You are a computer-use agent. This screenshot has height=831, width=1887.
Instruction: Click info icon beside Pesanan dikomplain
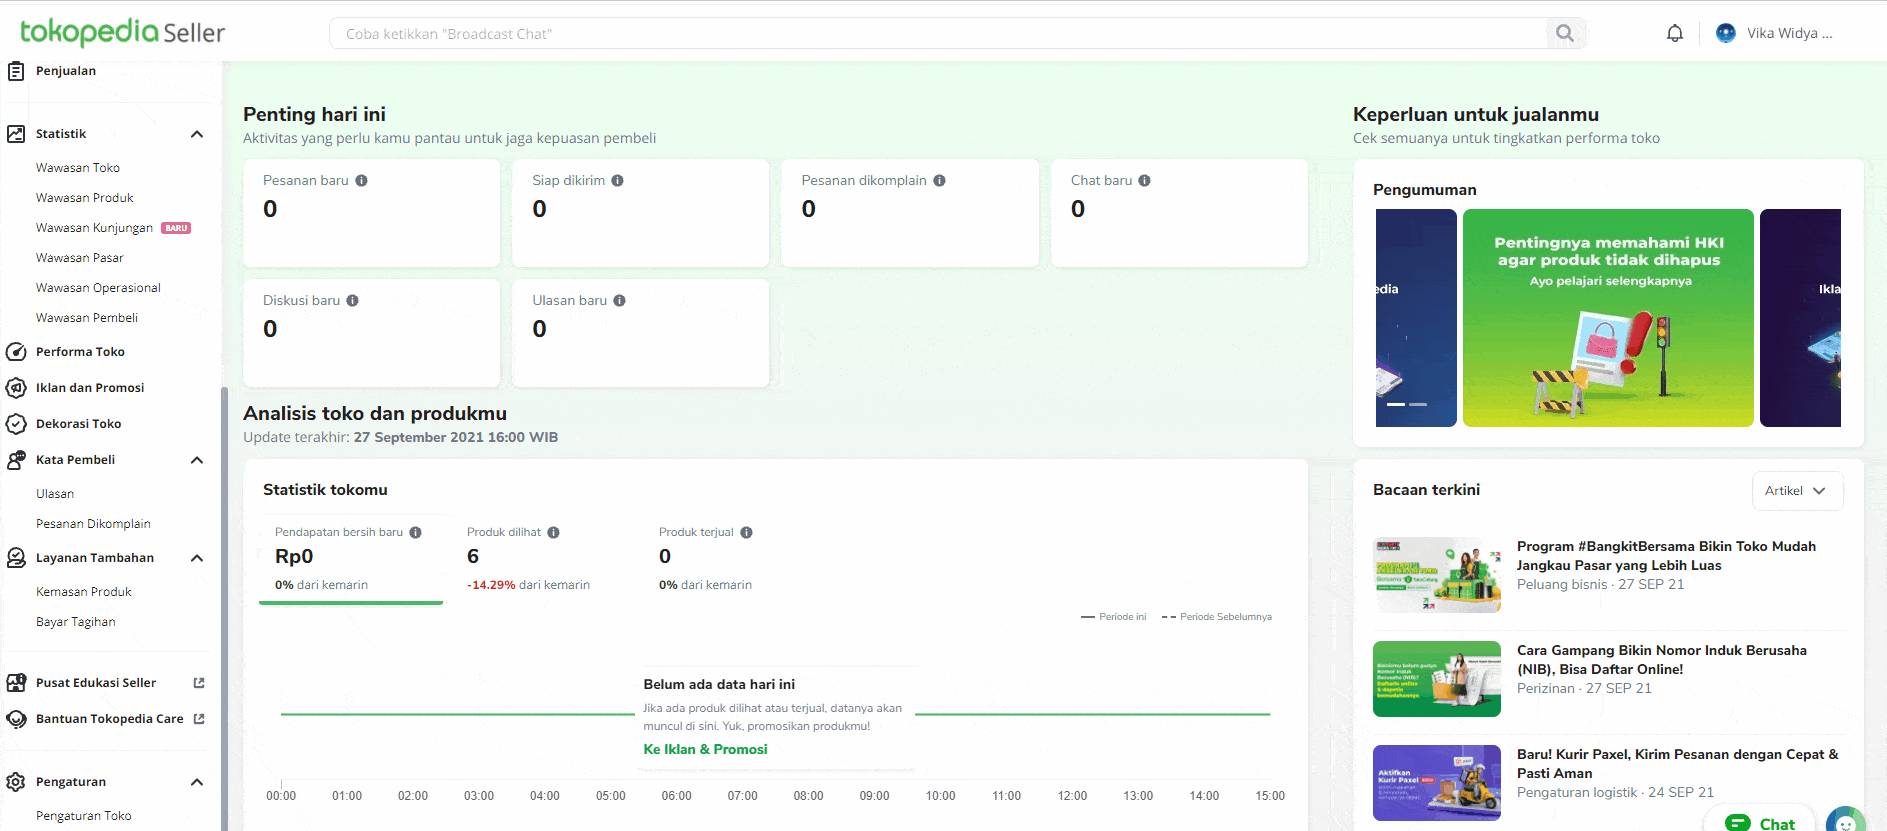[940, 181]
